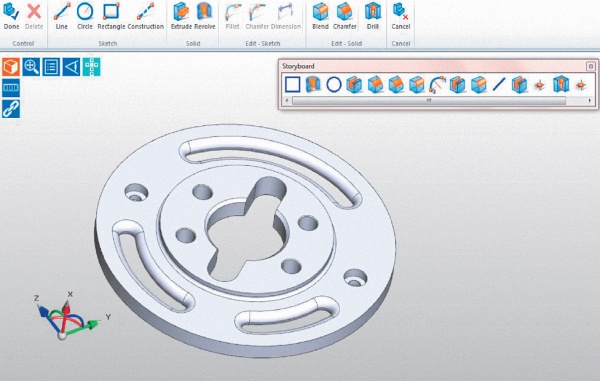Select Storyboard Chamfer step adjacent to Blend step
This screenshot has width=600, height=381.
(396, 84)
